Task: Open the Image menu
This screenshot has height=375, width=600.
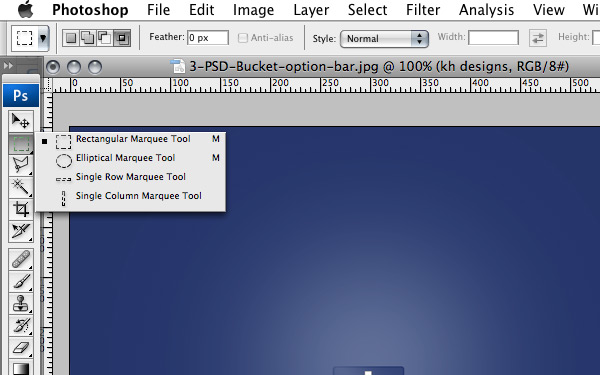Action: click(x=253, y=10)
